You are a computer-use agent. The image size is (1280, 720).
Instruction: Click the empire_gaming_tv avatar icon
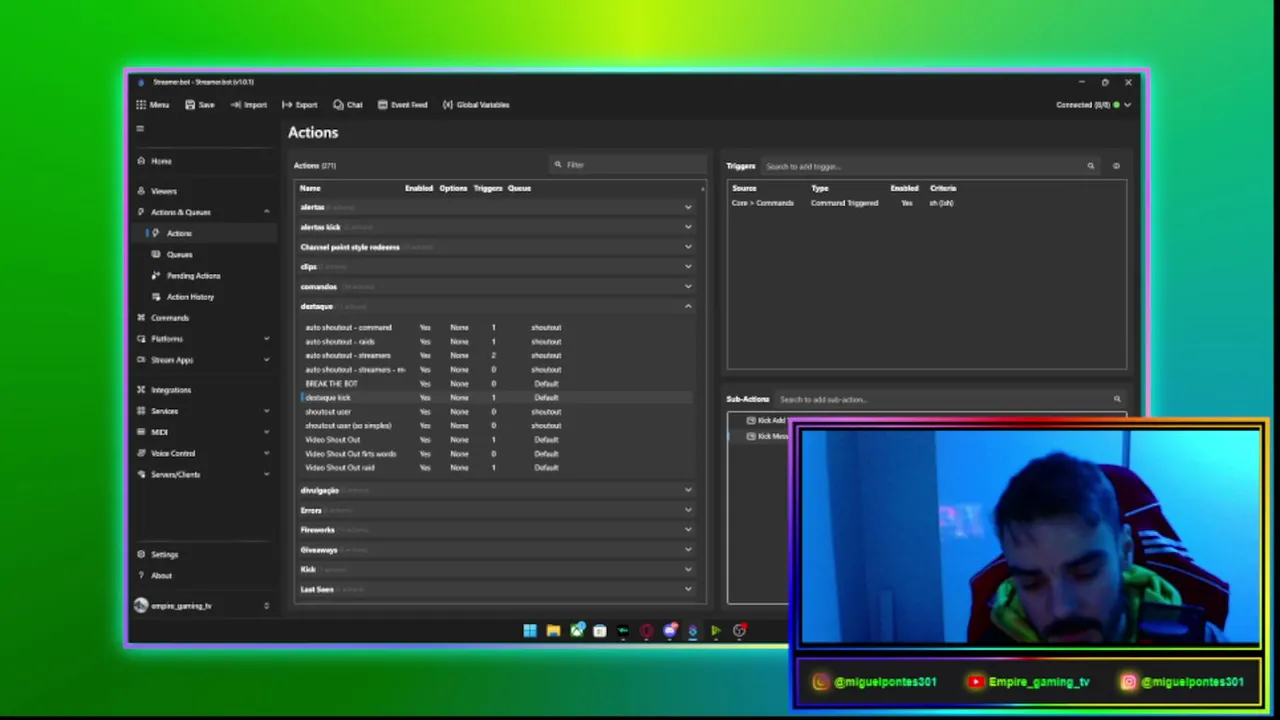141,605
